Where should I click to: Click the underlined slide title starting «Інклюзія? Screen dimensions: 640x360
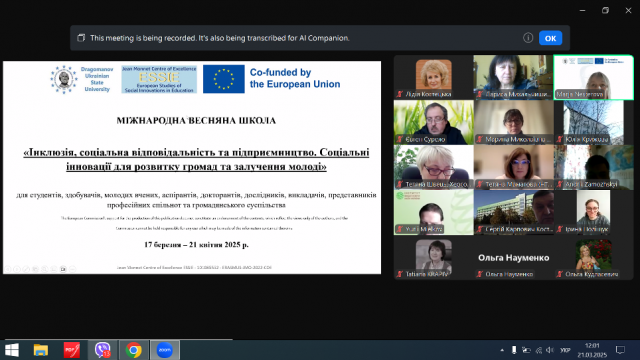pos(196,159)
